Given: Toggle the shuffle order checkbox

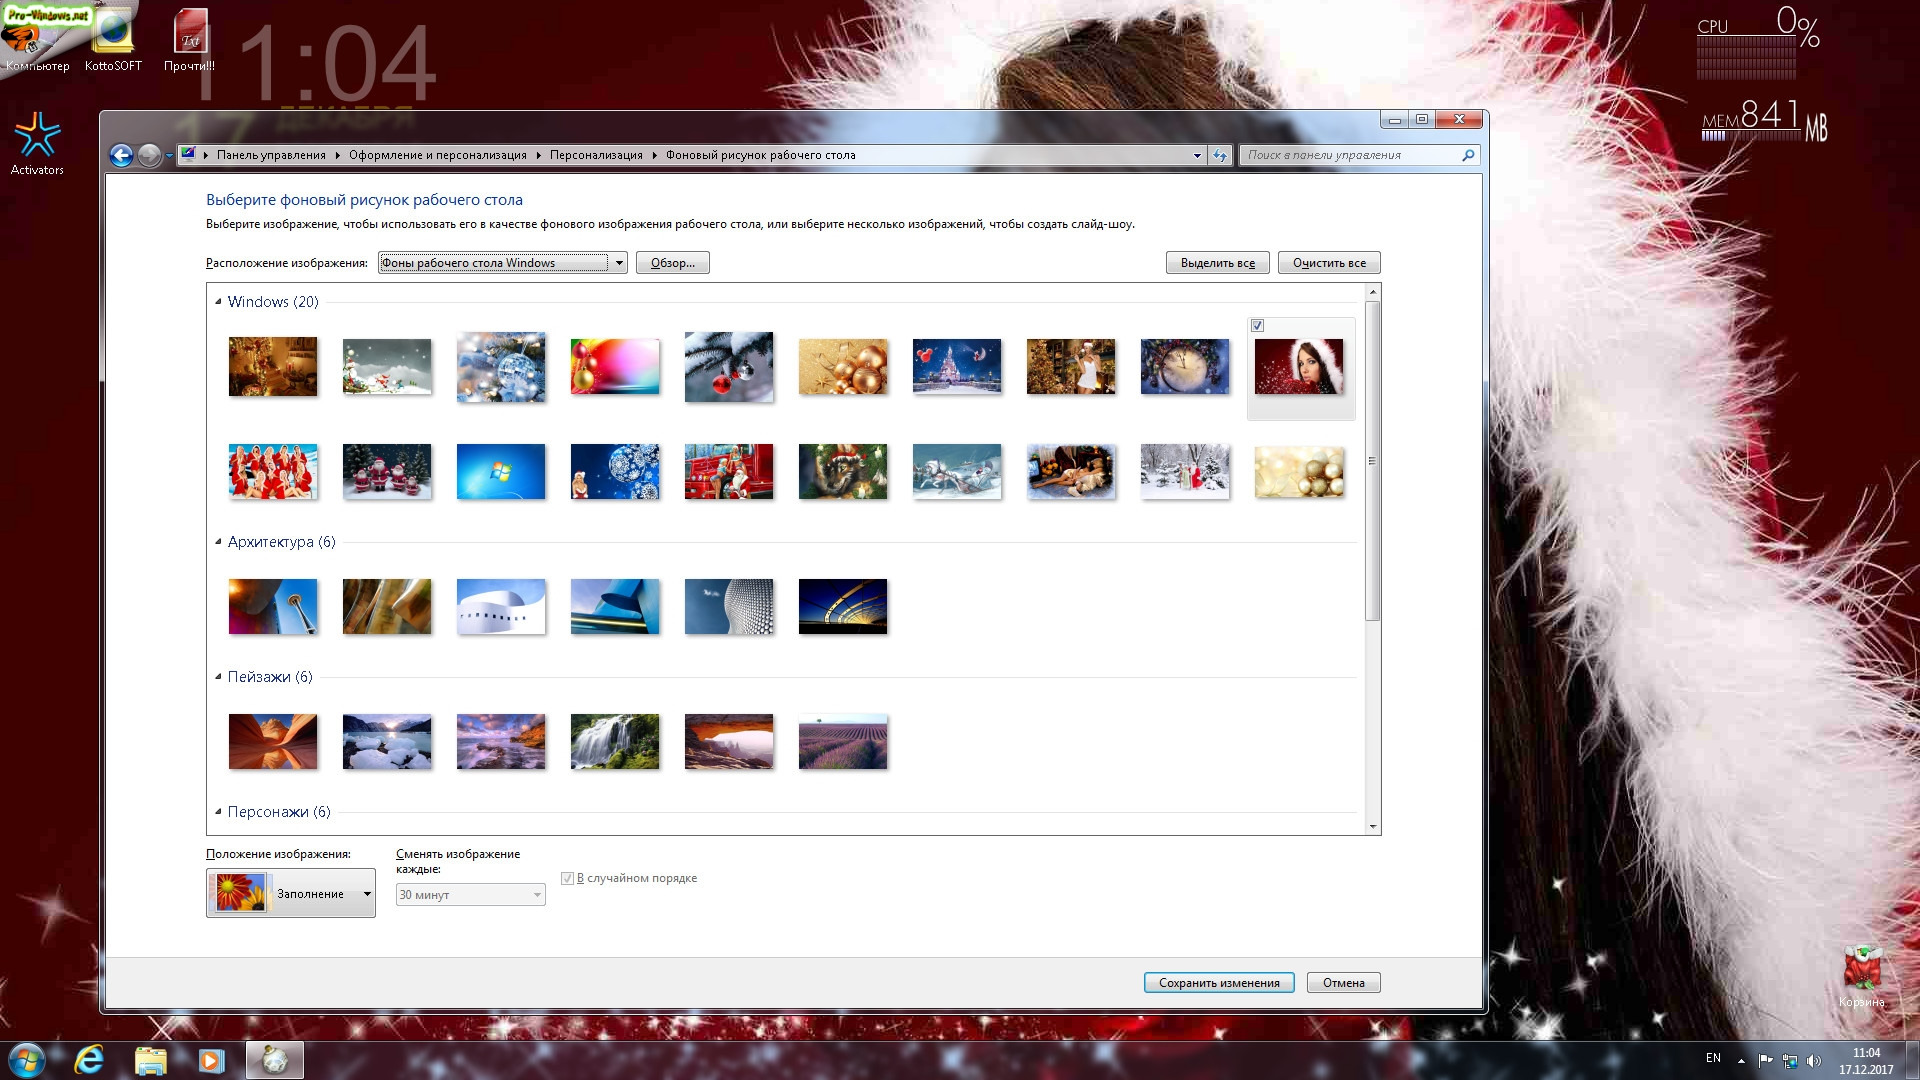Looking at the screenshot, I should point(567,878).
